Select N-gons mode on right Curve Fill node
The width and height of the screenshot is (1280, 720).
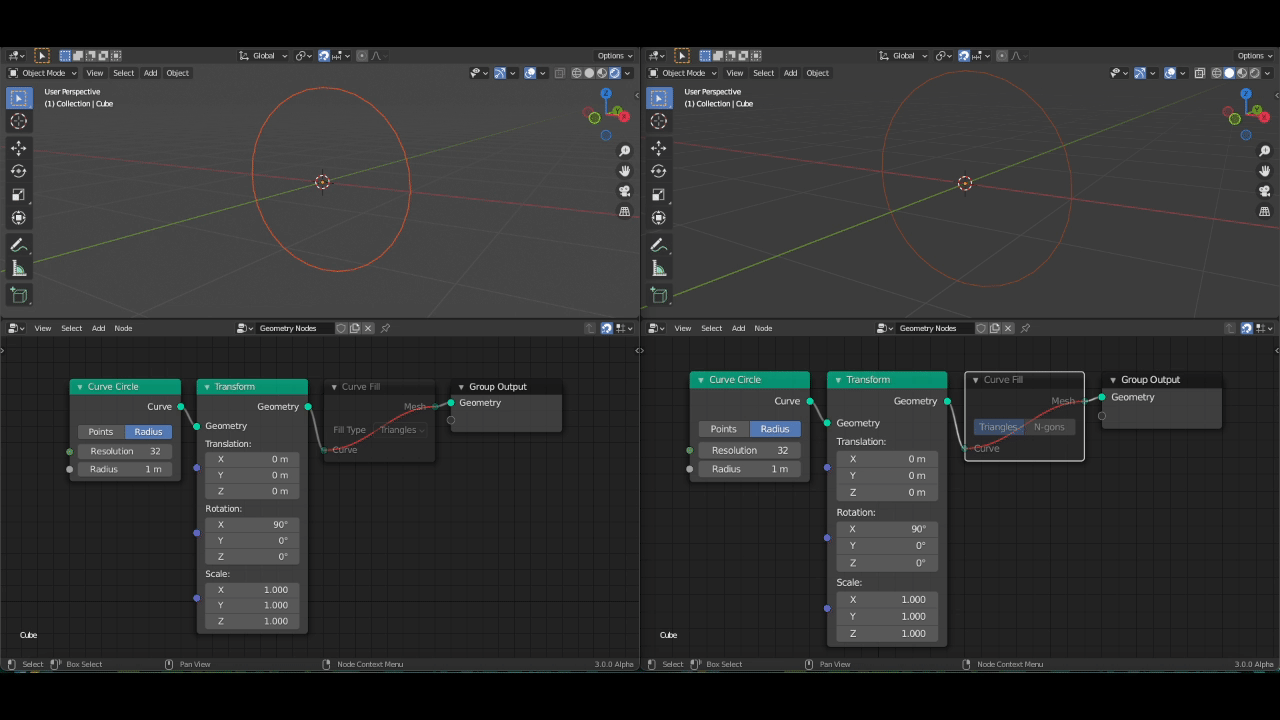(1050, 427)
